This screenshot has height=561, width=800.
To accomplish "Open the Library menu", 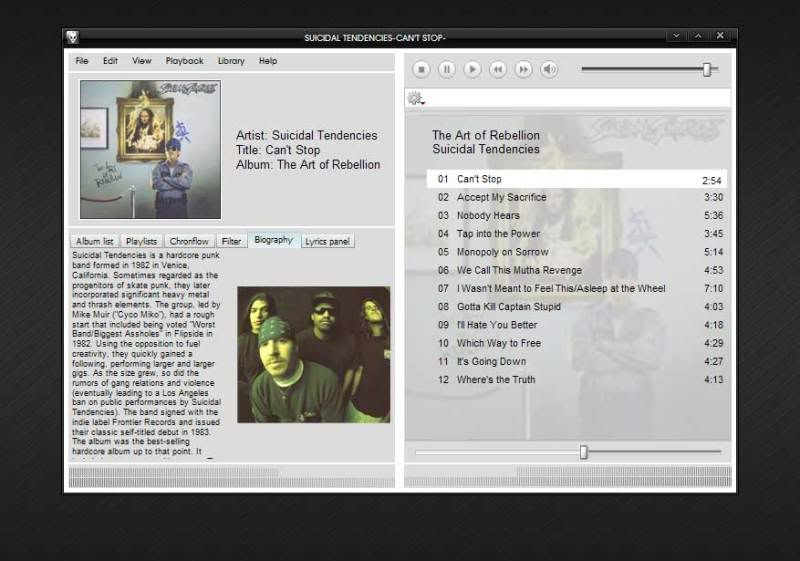I will pos(231,61).
